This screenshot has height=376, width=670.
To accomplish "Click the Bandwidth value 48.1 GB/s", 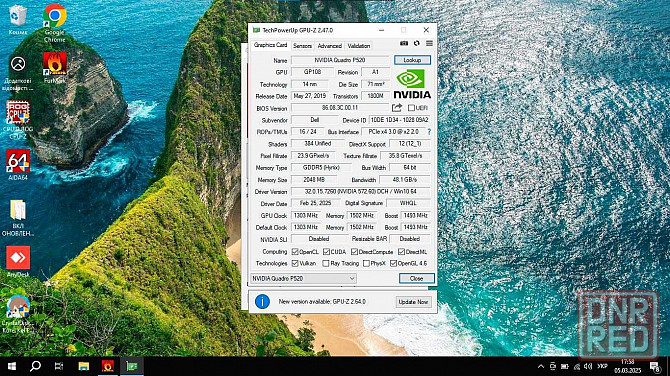I will pyautogui.click(x=405, y=180).
